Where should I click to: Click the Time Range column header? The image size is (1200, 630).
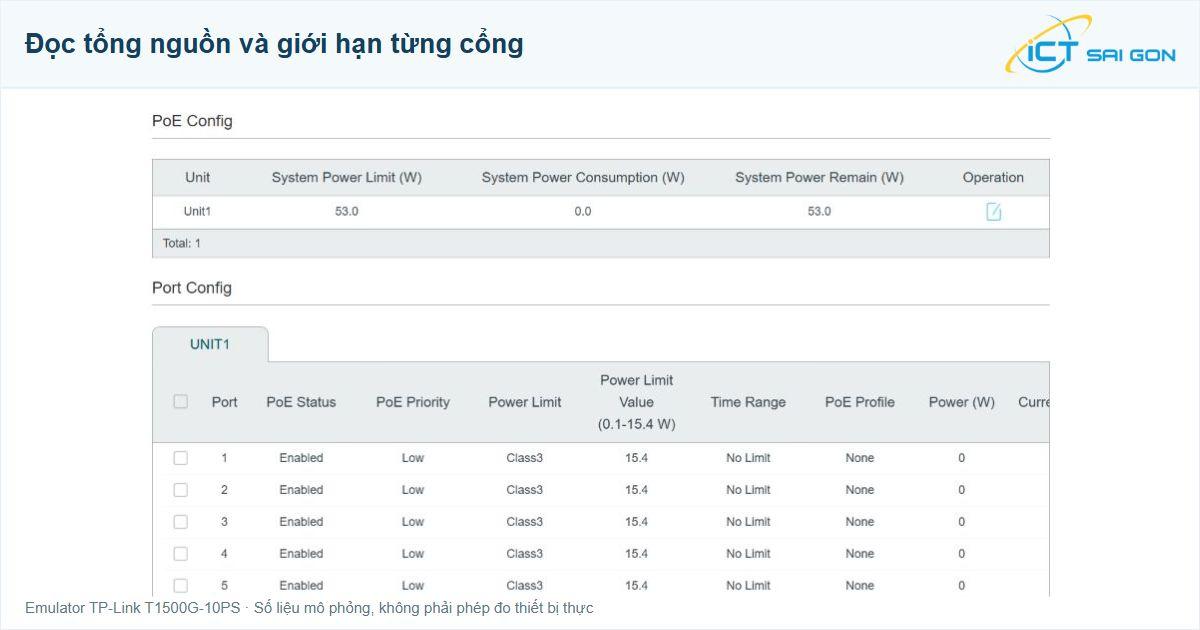click(748, 402)
